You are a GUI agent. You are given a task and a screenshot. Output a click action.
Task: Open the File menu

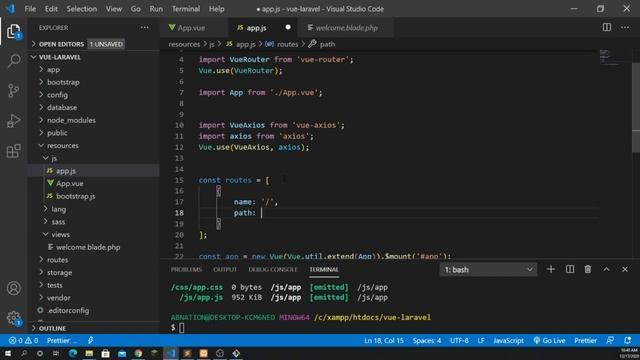coord(30,9)
